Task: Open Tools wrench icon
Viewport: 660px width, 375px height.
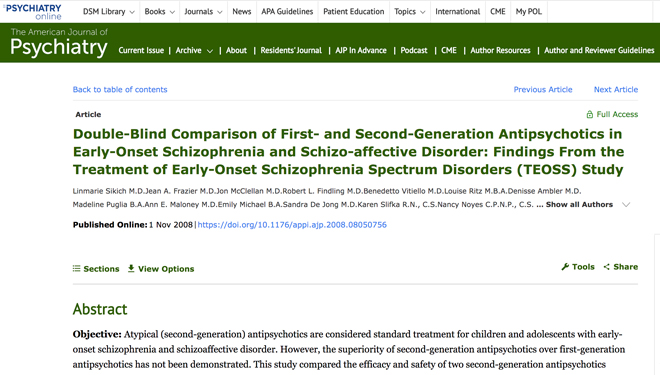Action: (565, 267)
